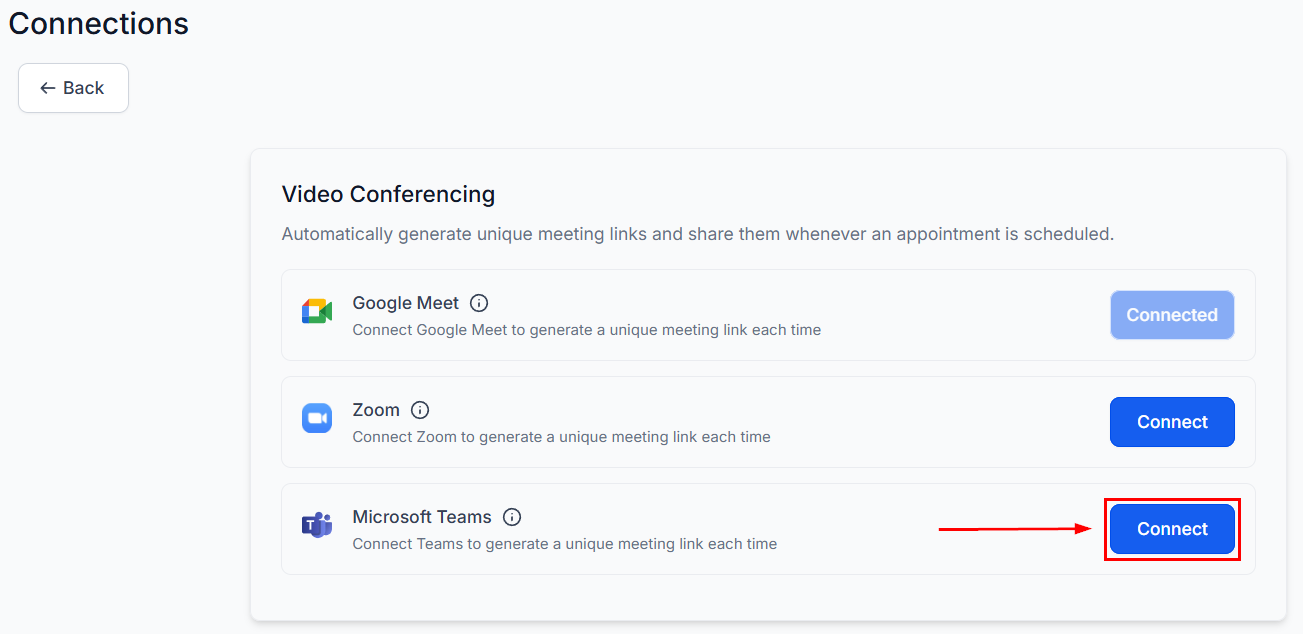View info for Microsoft Teams
Viewport: 1303px width, 634px height.
click(512, 516)
